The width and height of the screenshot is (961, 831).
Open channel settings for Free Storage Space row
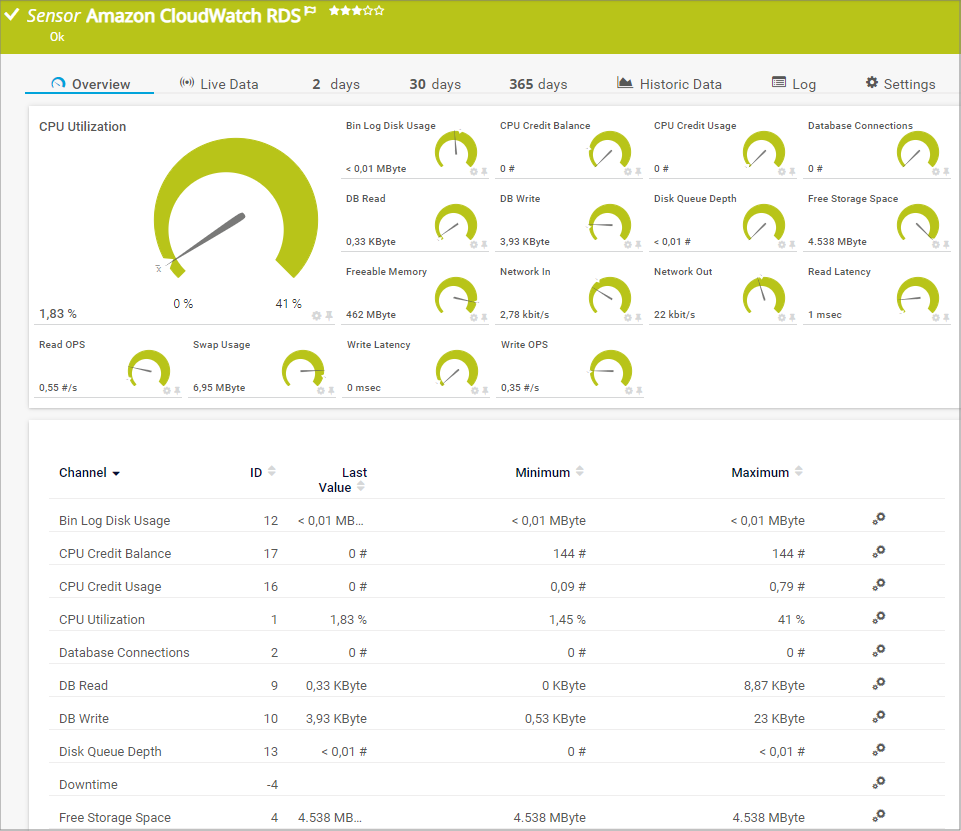(878, 816)
